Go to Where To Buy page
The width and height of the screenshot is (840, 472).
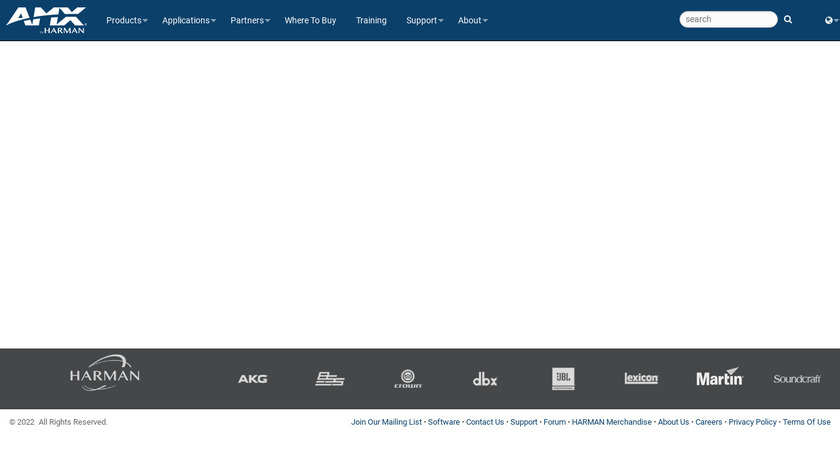tap(310, 20)
